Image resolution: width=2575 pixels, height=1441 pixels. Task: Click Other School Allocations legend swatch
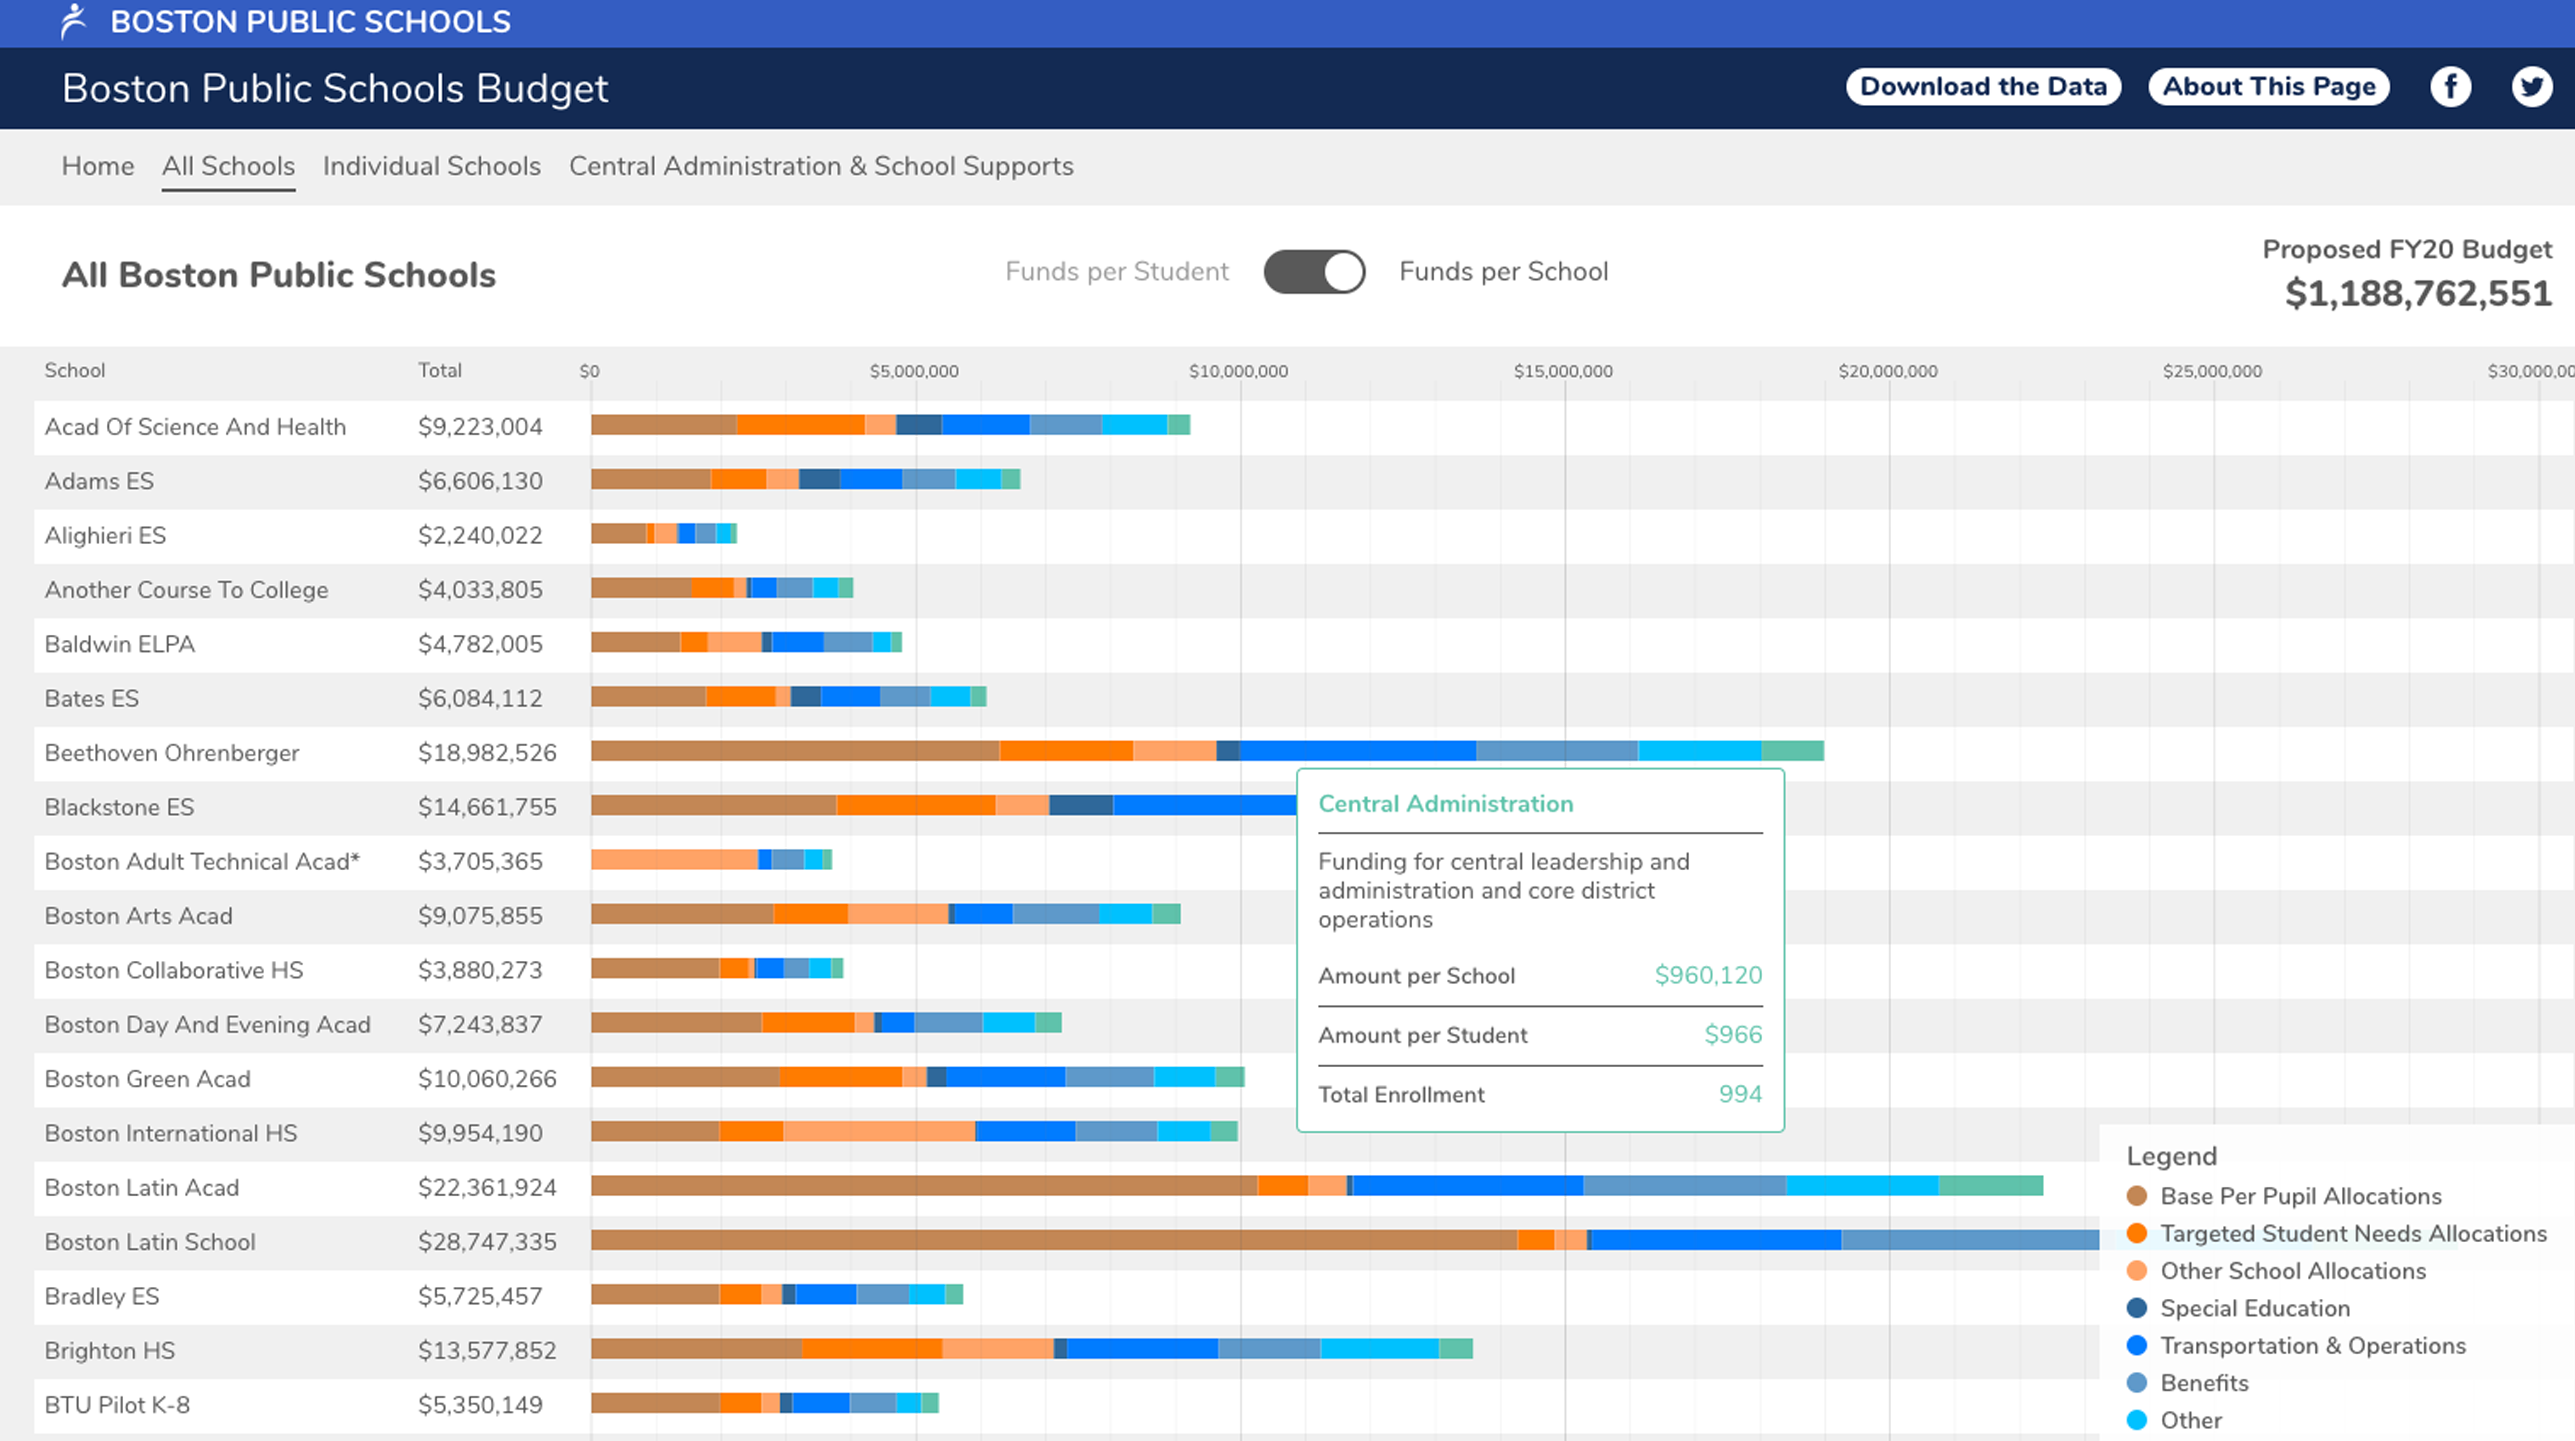[2137, 1271]
